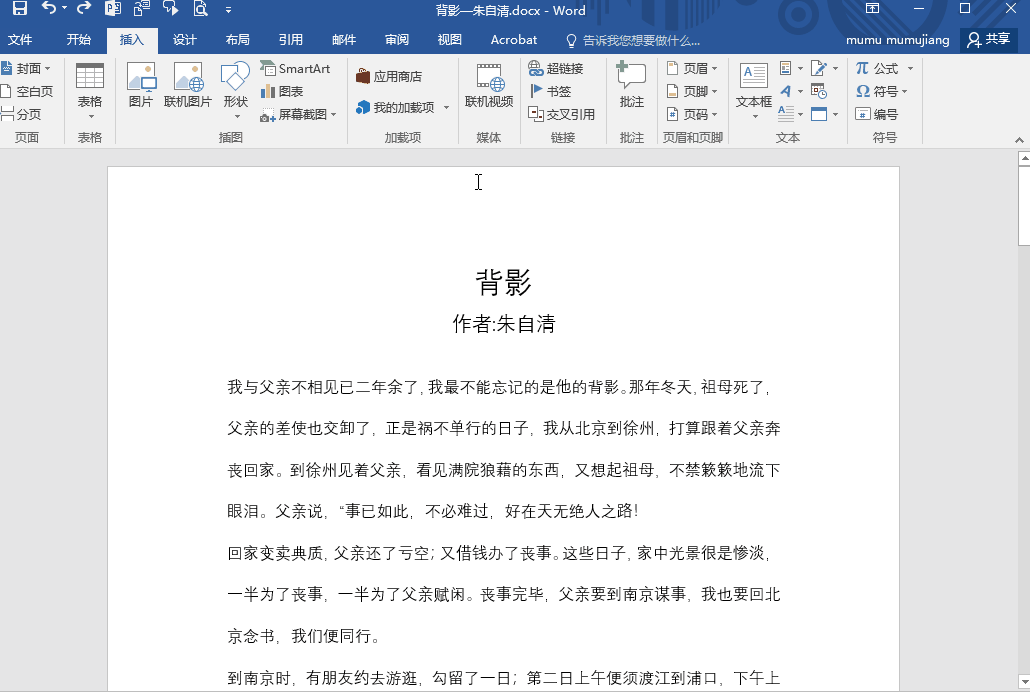The image size is (1030, 692).
Task: Insert an online video 联机视频
Action: tap(489, 85)
